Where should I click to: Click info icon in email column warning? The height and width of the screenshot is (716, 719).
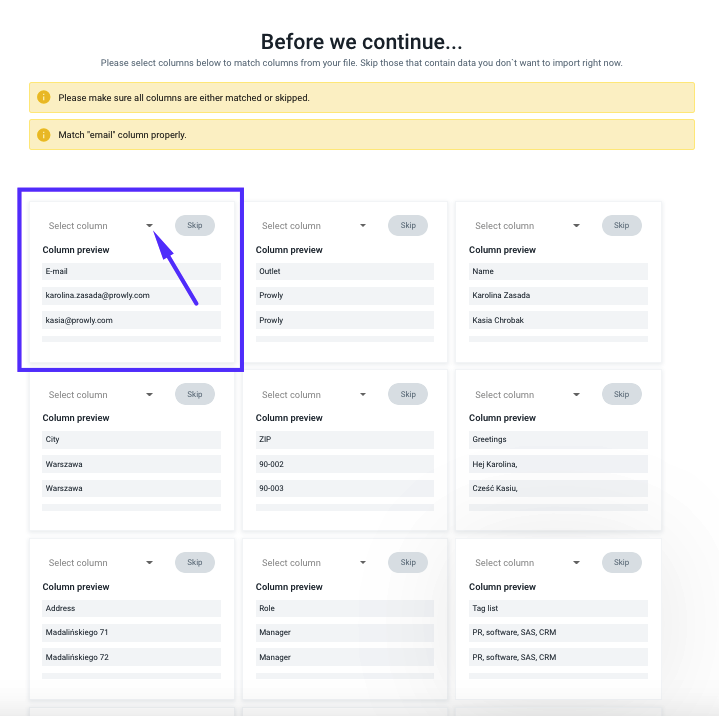point(44,135)
